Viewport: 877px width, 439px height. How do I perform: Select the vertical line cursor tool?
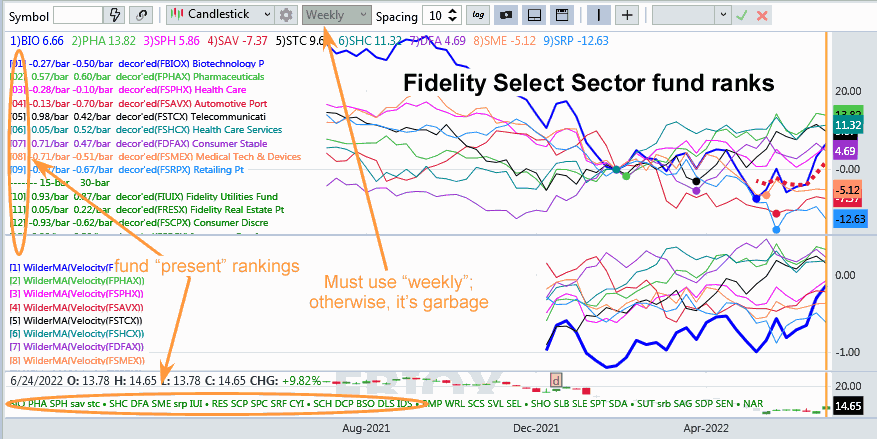coord(598,15)
